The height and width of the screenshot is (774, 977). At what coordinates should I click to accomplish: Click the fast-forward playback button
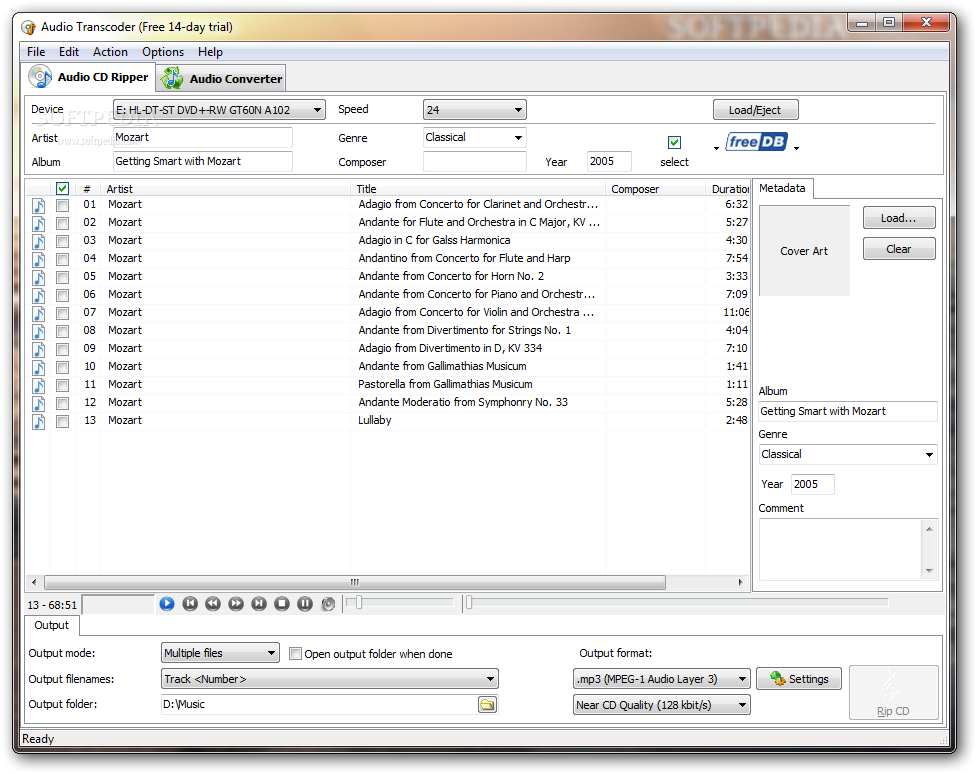(x=236, y=603)
